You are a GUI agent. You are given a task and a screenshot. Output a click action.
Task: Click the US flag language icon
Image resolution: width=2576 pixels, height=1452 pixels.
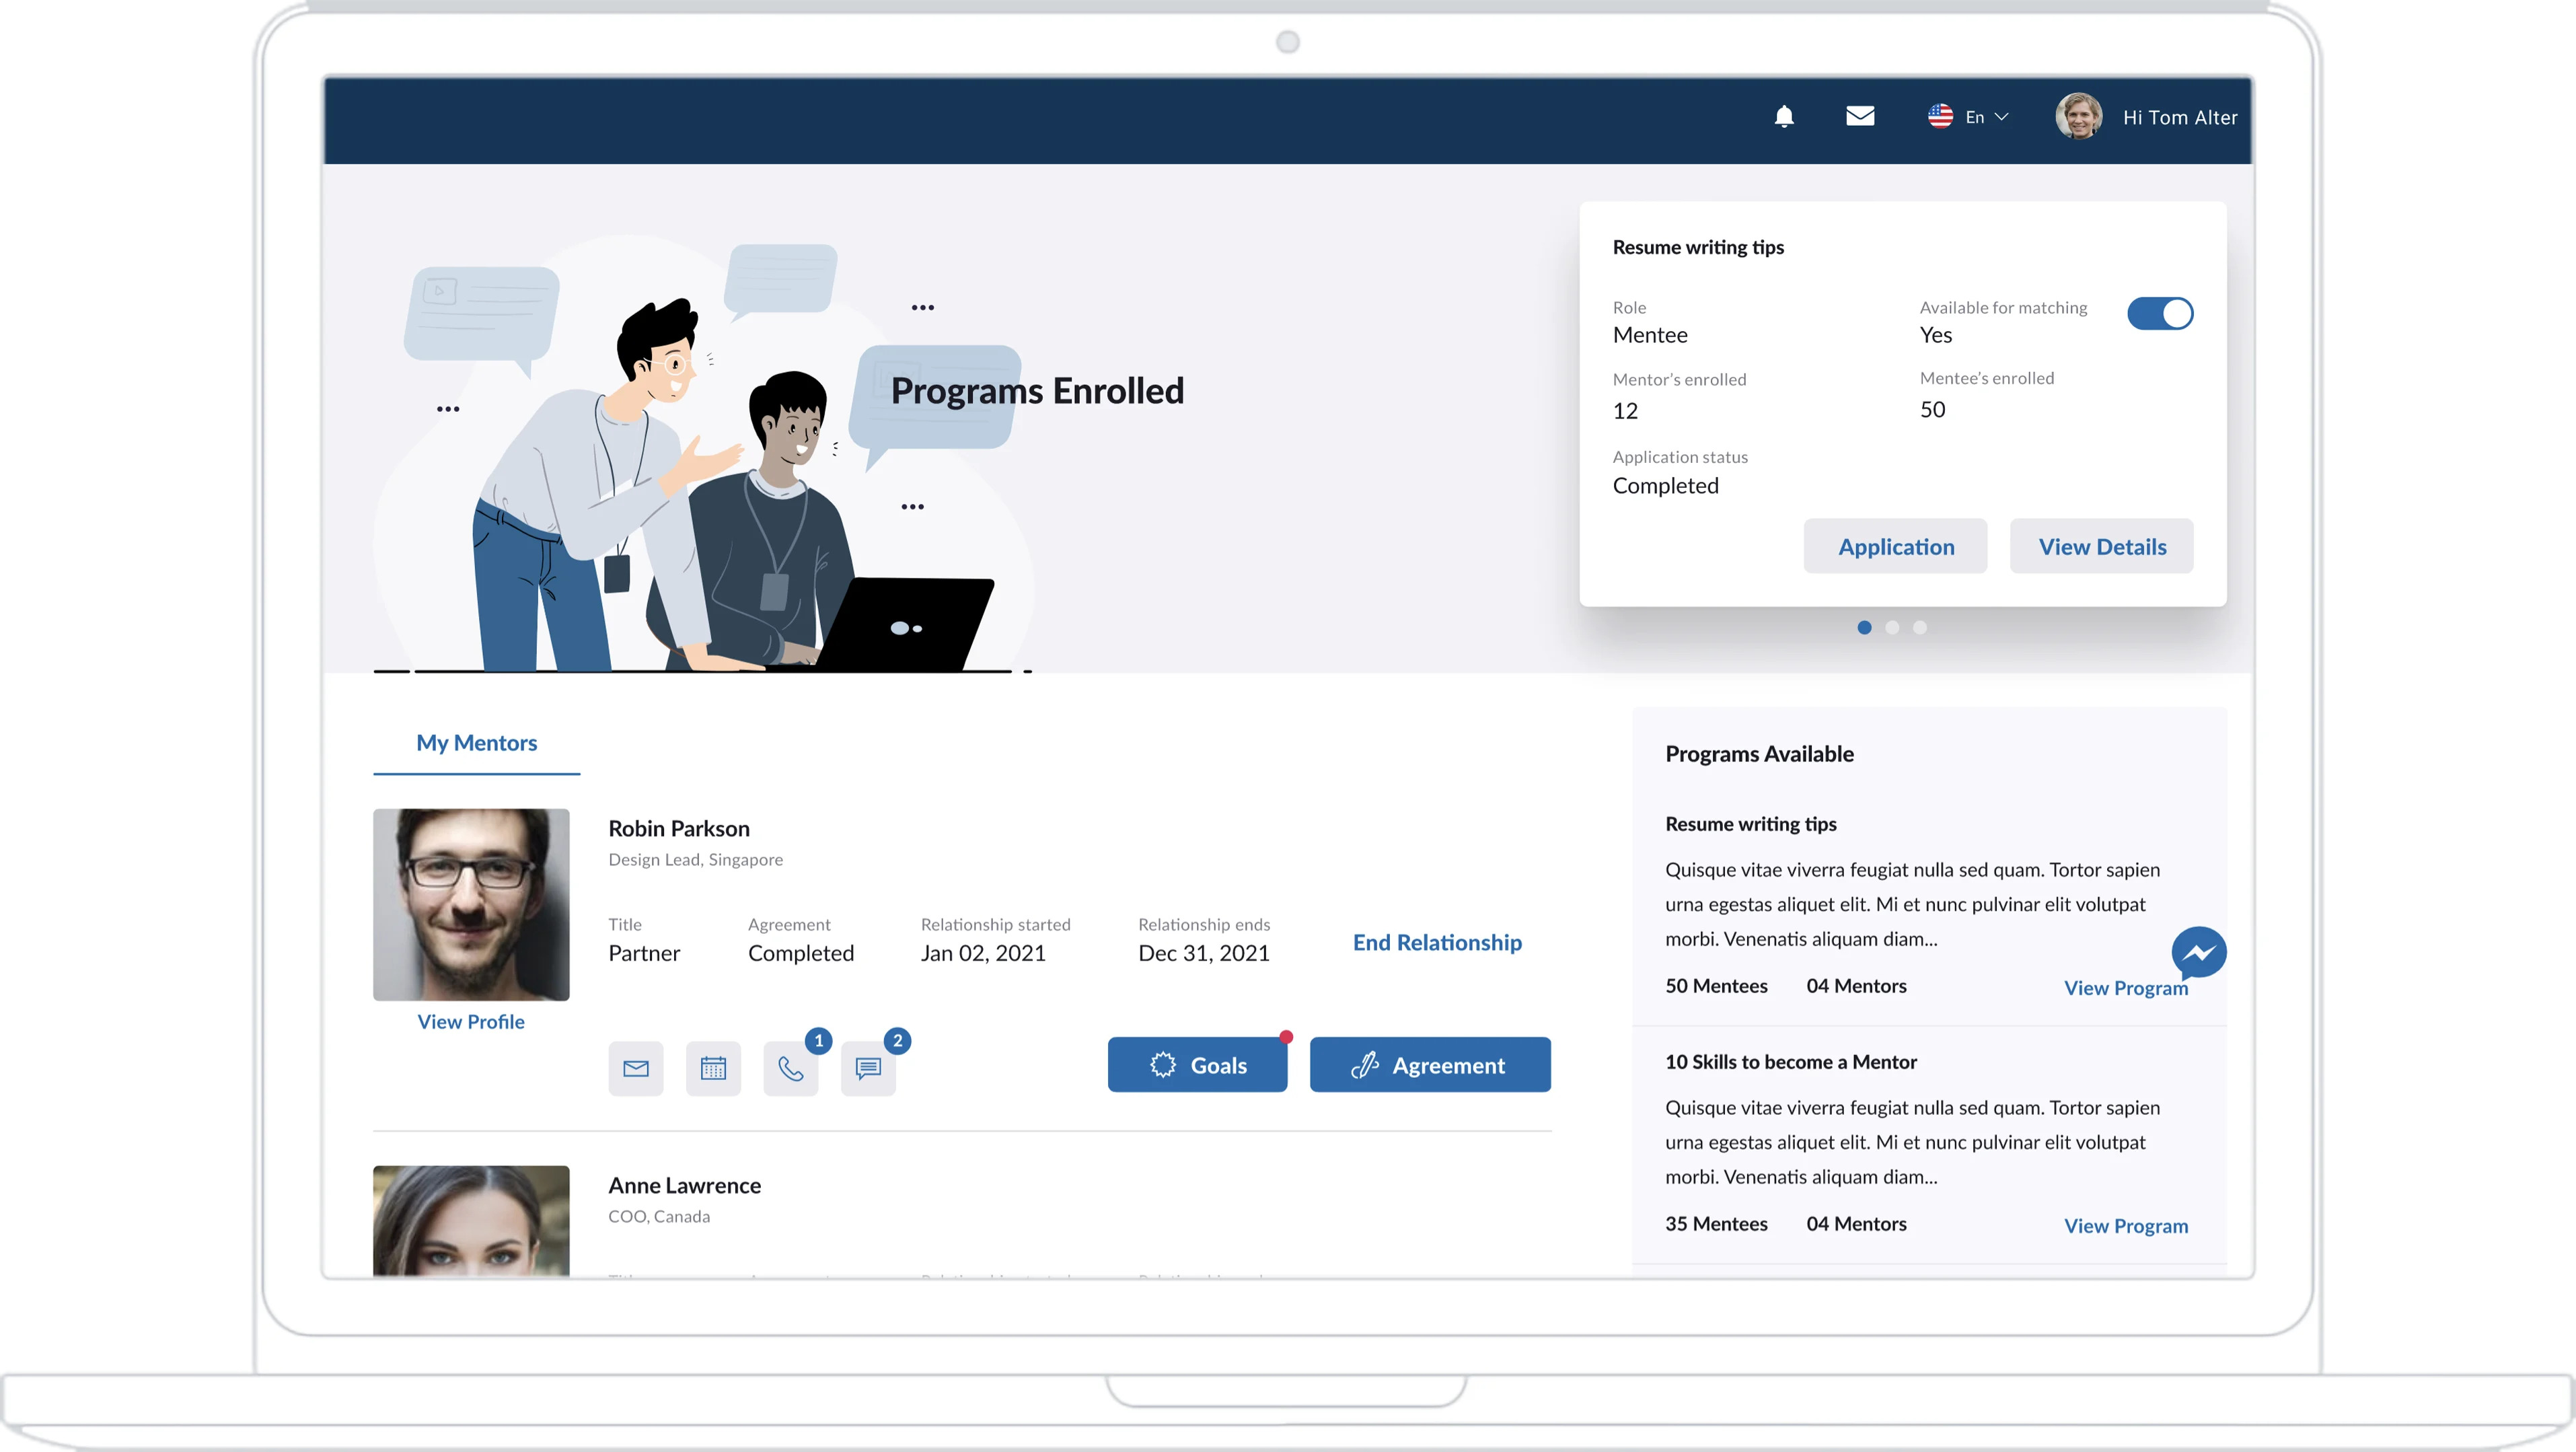pos(1940,116)
